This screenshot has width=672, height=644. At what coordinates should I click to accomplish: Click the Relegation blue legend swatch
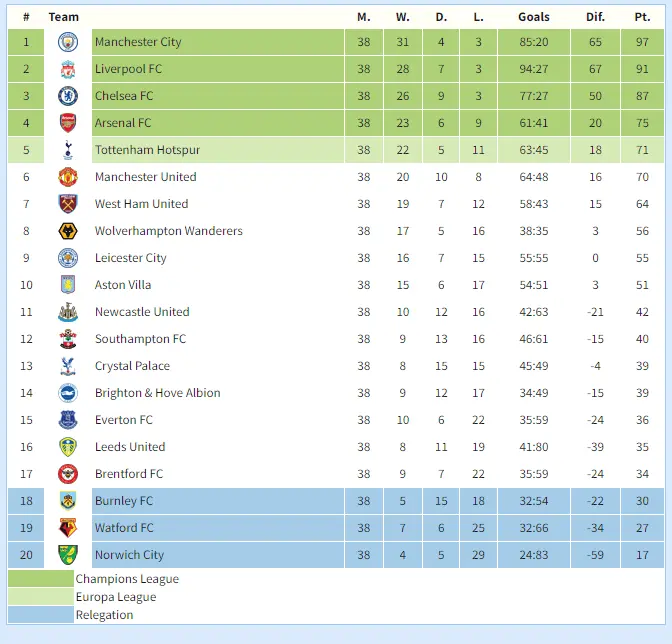tap(41, 615)
